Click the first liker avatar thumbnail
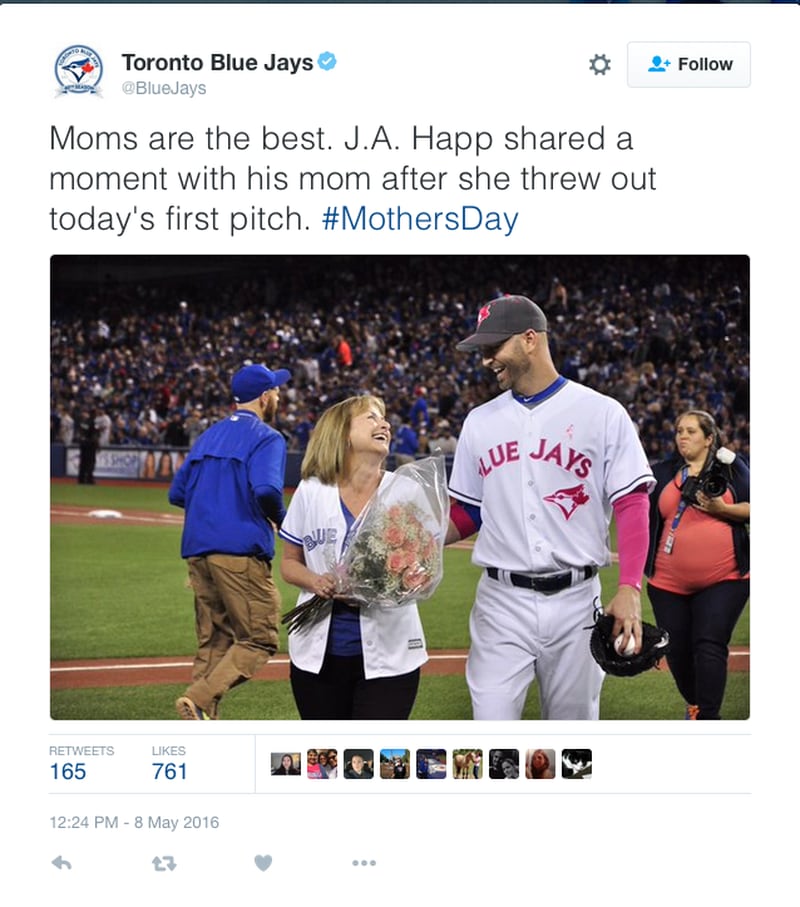800x907 pixels. 286,764
